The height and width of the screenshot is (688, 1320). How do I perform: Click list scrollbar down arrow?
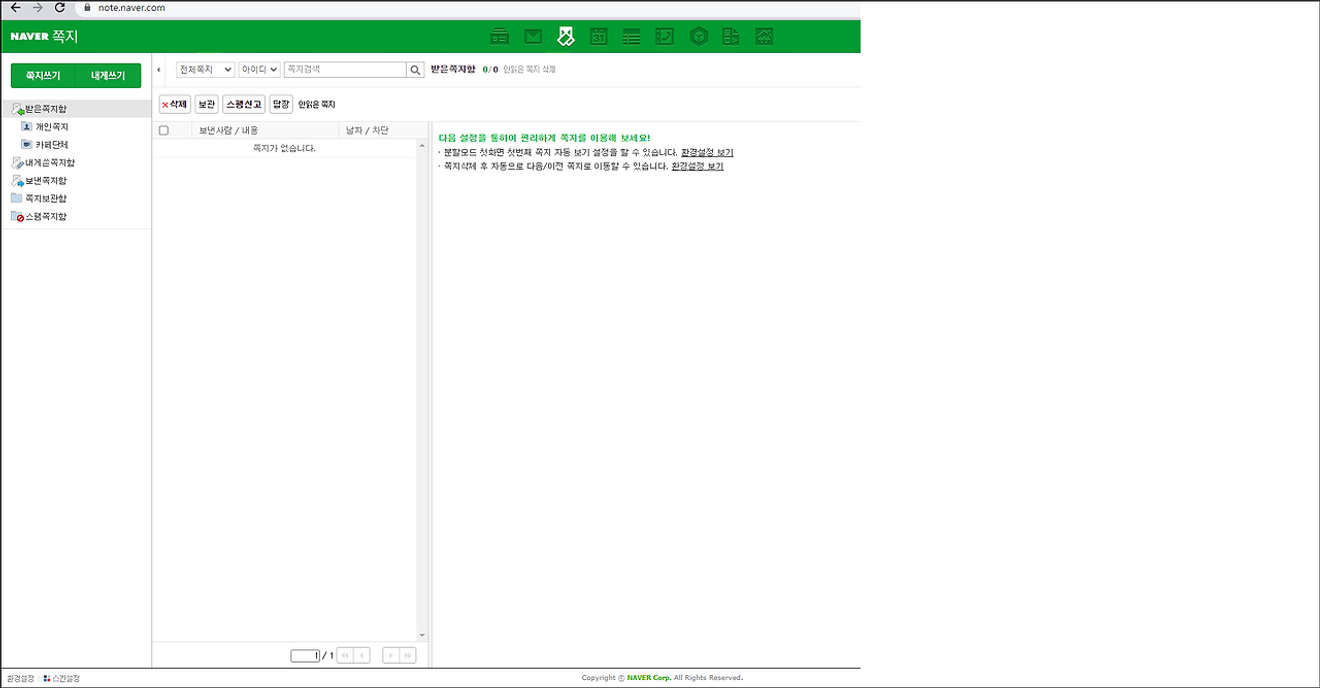point(422,635)
